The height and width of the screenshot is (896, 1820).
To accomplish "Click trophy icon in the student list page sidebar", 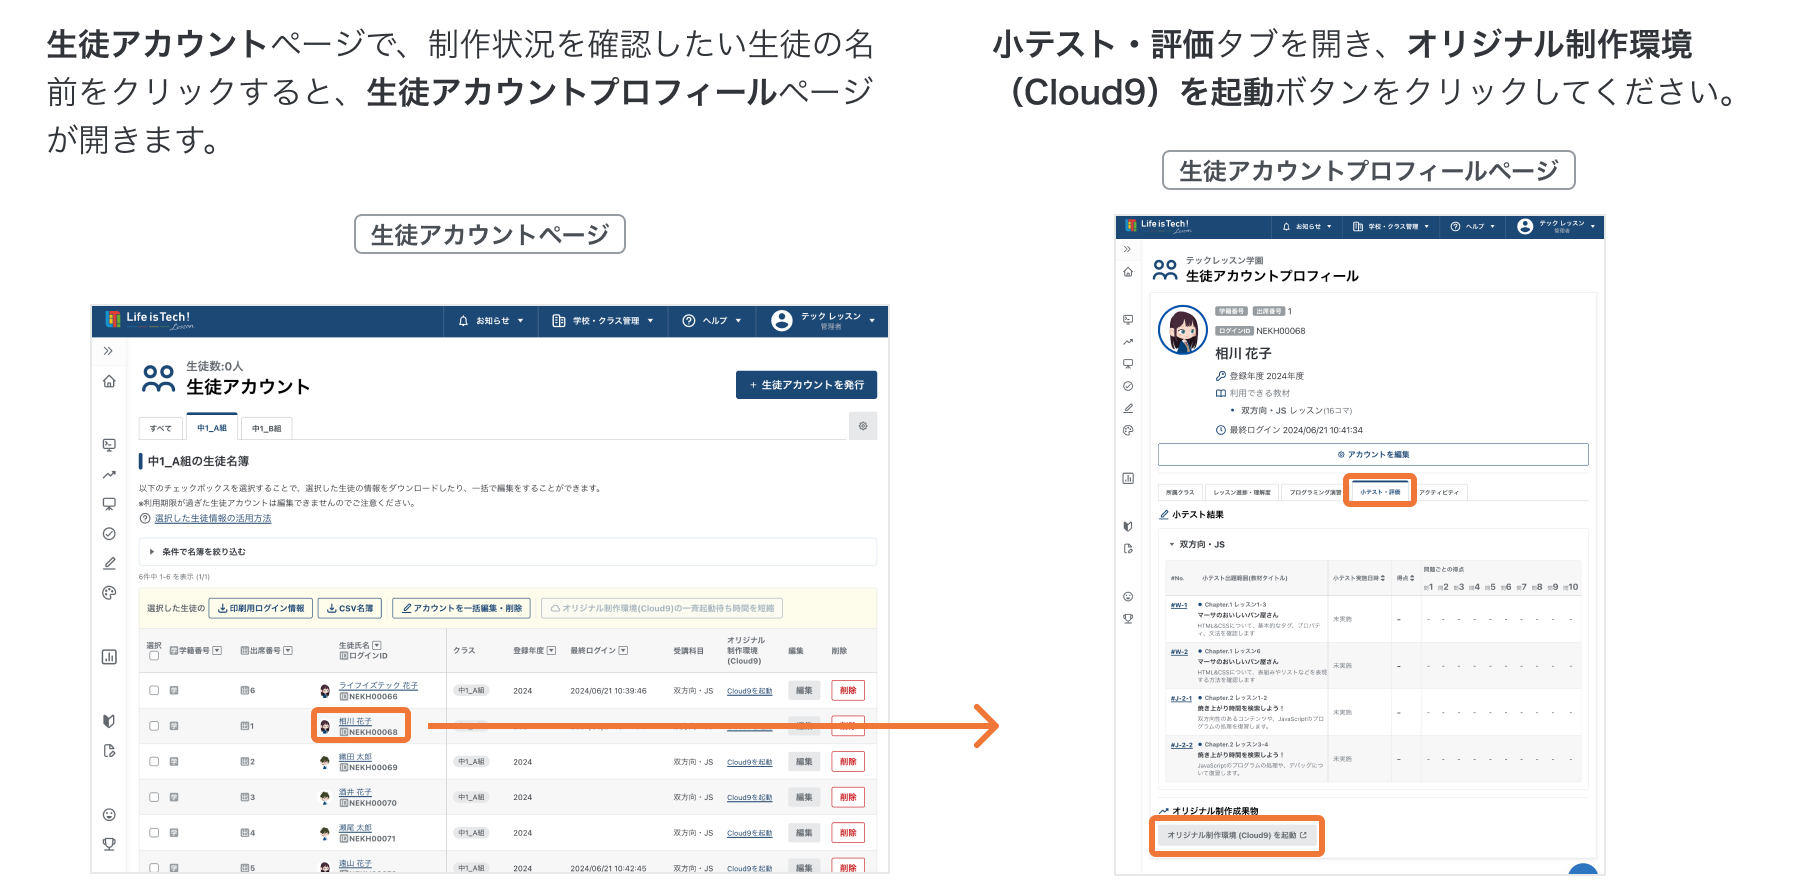I will pyautogui.click(x=109, y=844).
